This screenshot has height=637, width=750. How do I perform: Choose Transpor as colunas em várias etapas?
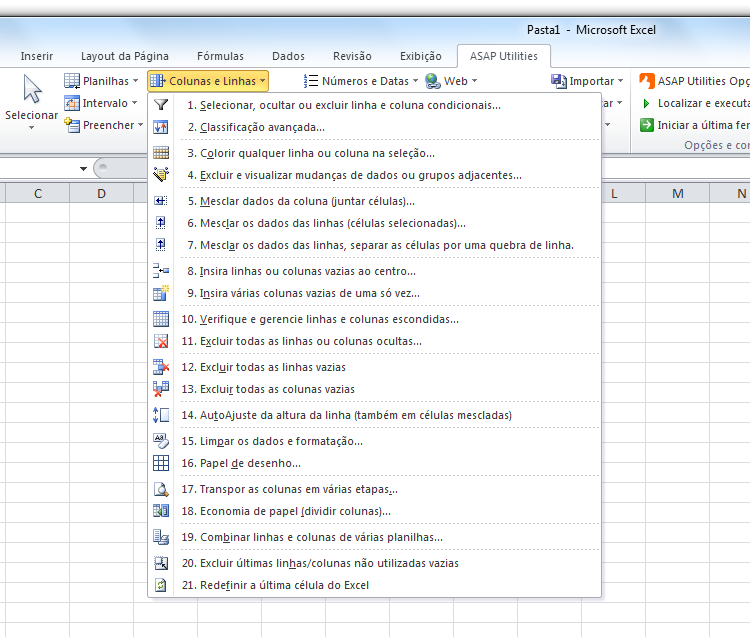(375, 489)
